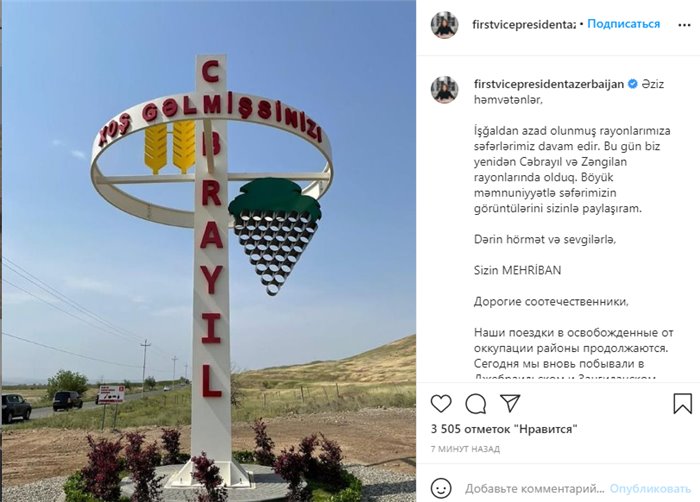Screen dimensions: 700x502
Task: Click the Cəbrayıl welcome sign photo
Action: pyautogui.click(x=209, y=251)
